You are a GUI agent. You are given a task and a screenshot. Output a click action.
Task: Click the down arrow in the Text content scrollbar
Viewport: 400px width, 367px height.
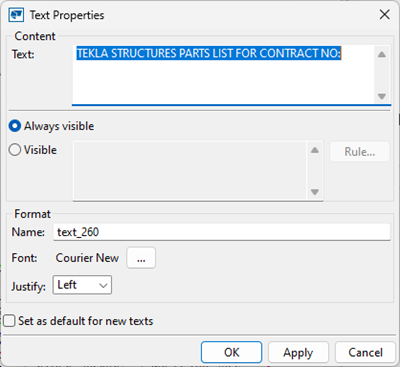pyautogui.click(x=382, y=97)
